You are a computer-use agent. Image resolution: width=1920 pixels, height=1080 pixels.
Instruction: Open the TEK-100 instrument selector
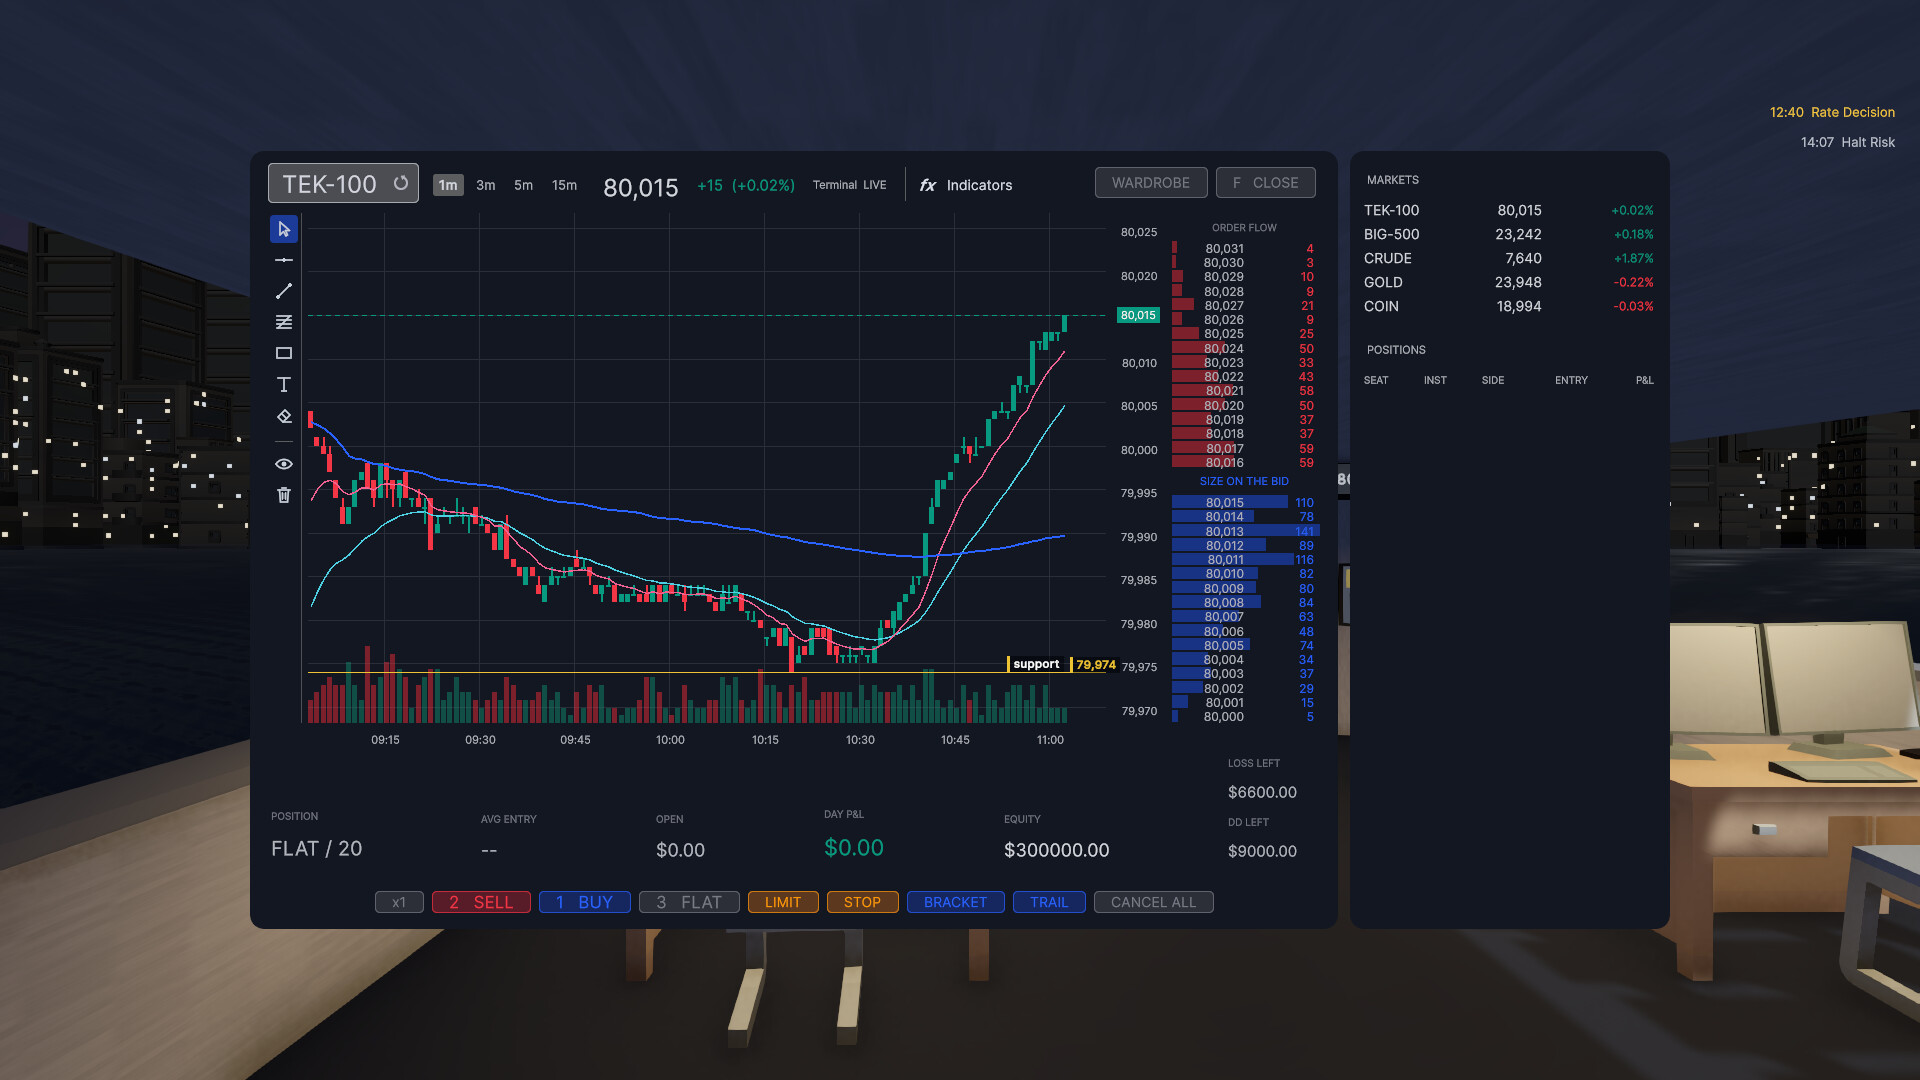343,184
